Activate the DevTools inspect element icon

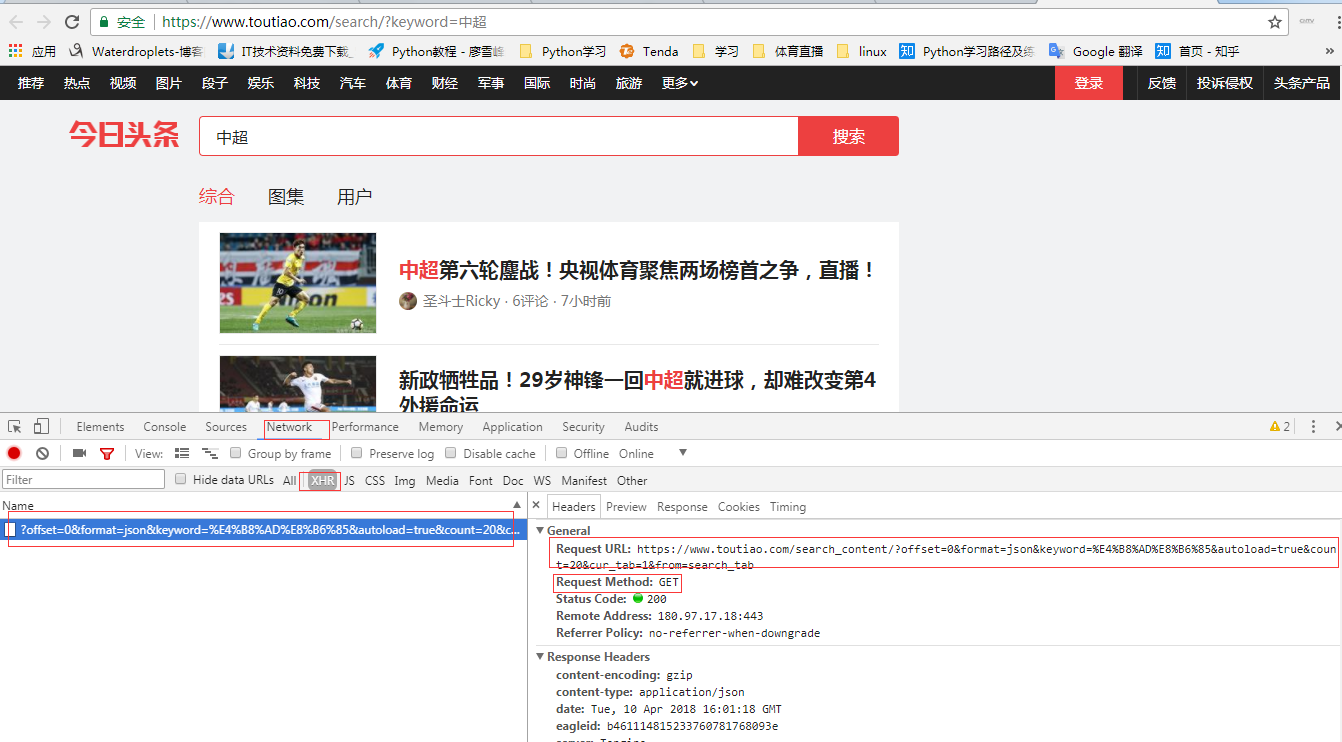coord(15,426)
